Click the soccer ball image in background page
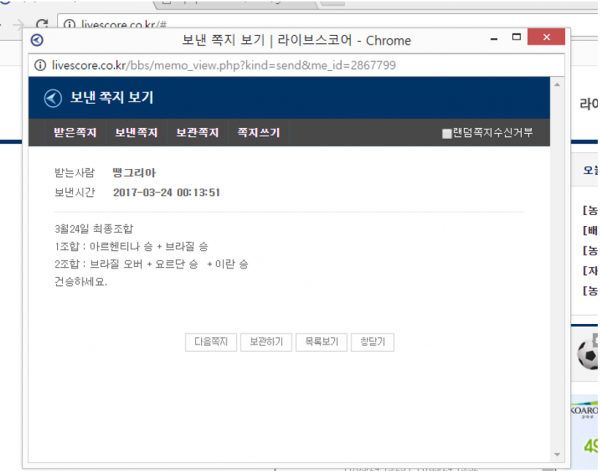600x471 pixels. pyautogui.click(x=588, y=355)
